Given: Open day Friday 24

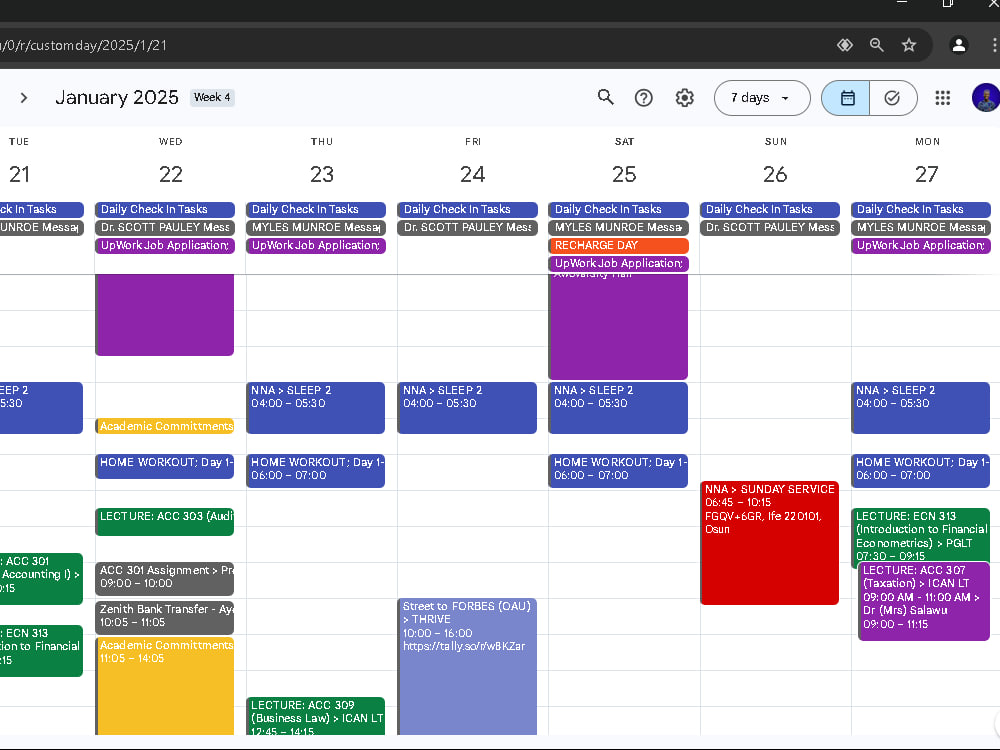Looking at the screenshot, I should [x=473, y=173].
